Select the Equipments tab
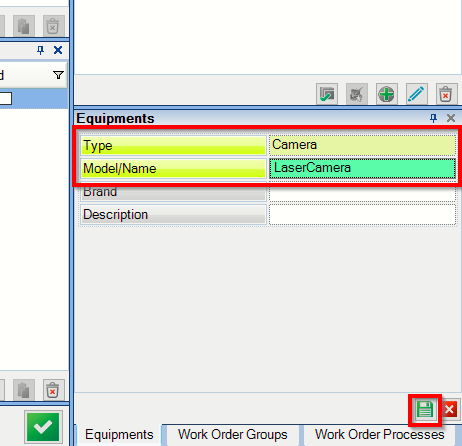The image size is (462, 446). point(119,435)
